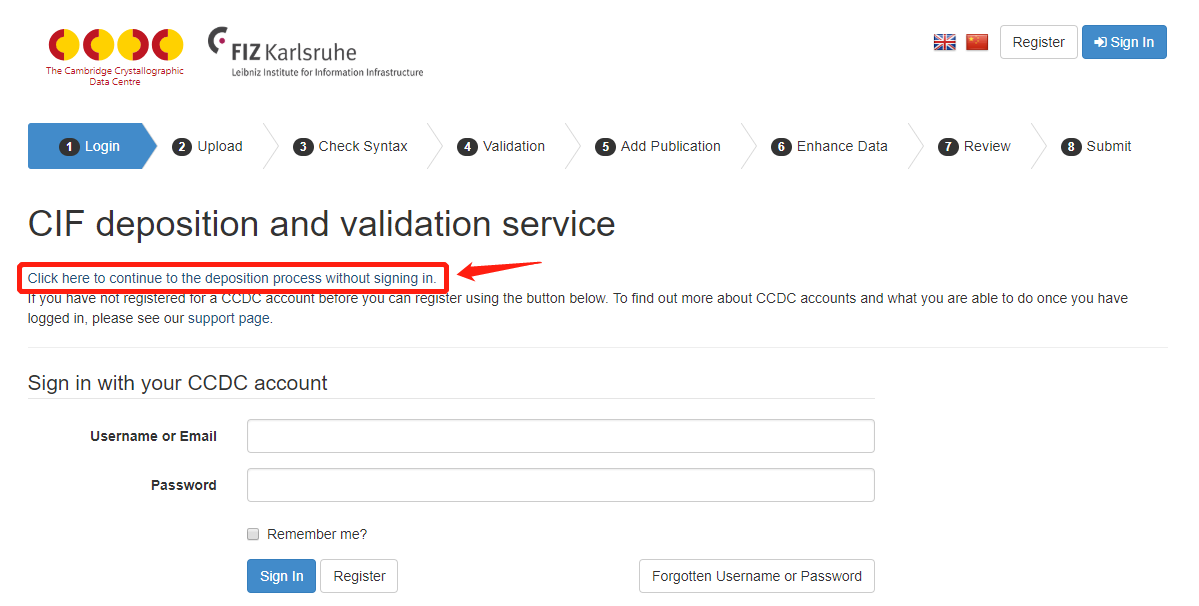
Task: Select step 2 Upload in wizard
Action: pyautogui.click(x=208, y=146)
